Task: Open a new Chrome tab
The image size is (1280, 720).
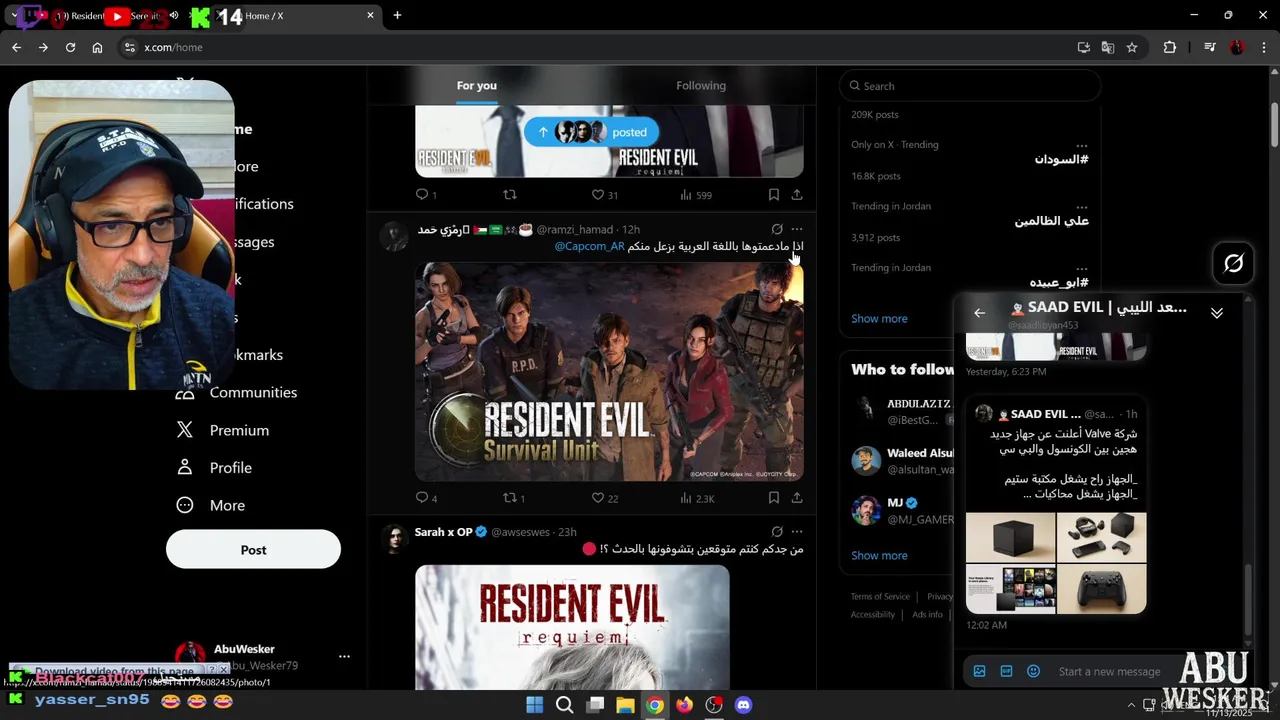Action: pos(397,15)
